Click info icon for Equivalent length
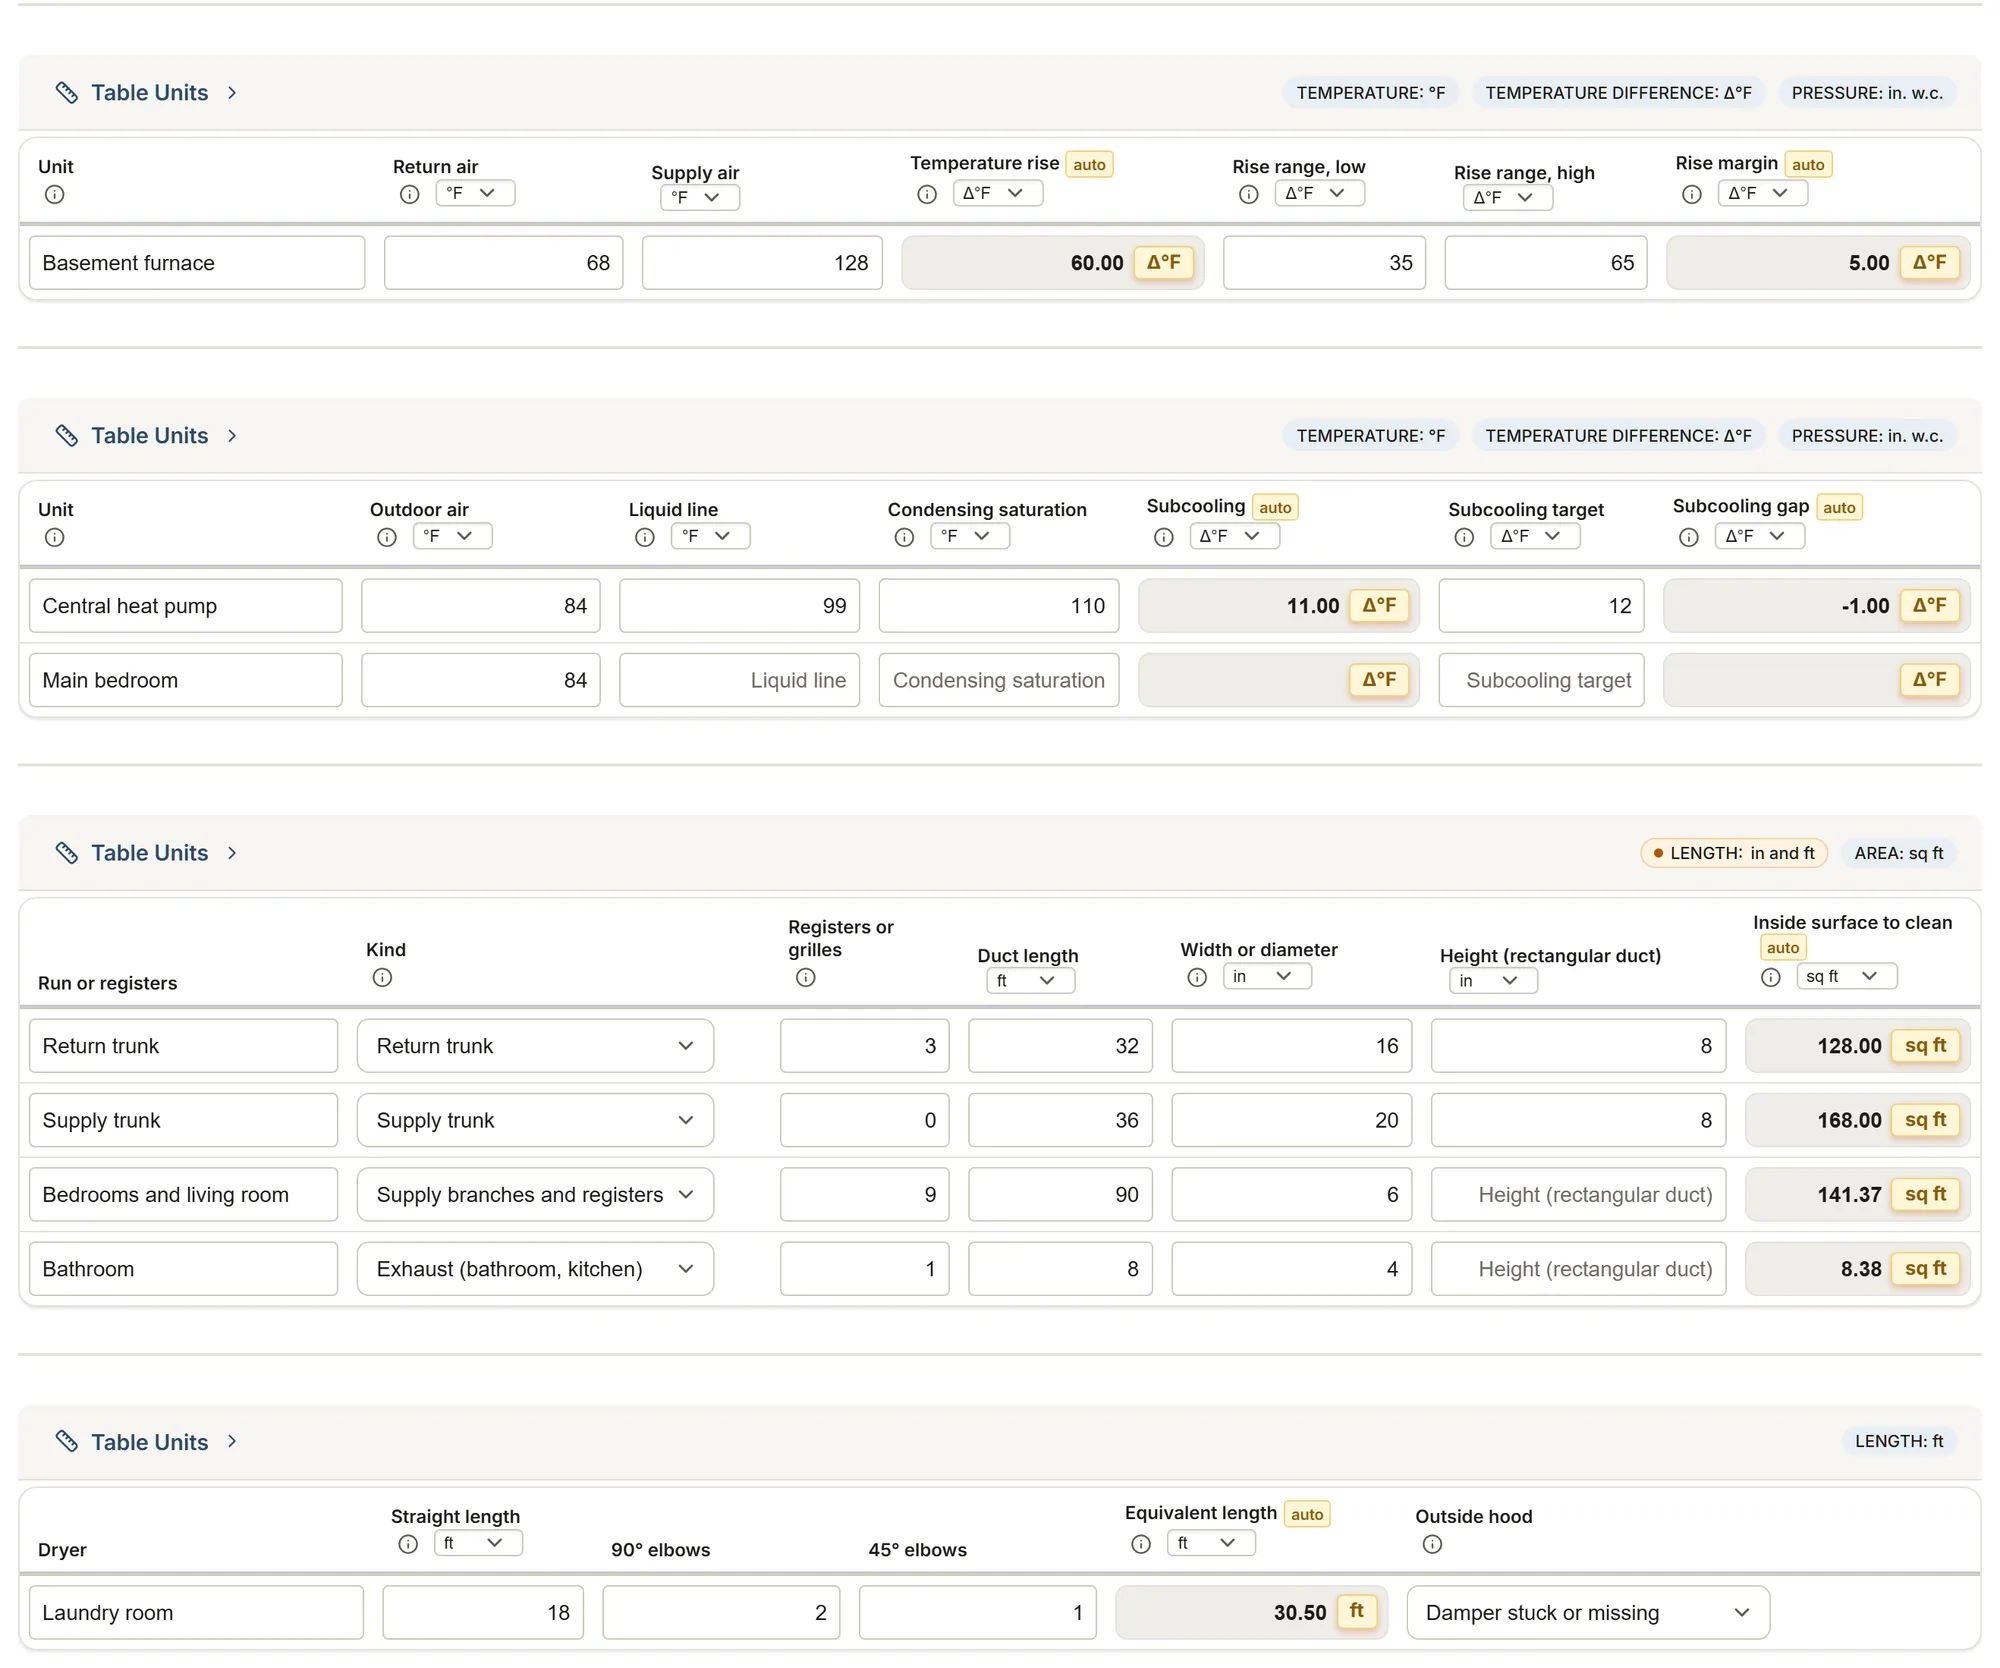The image size is (2000, 1668). pyautogui.click(x=1140, y=1544)
